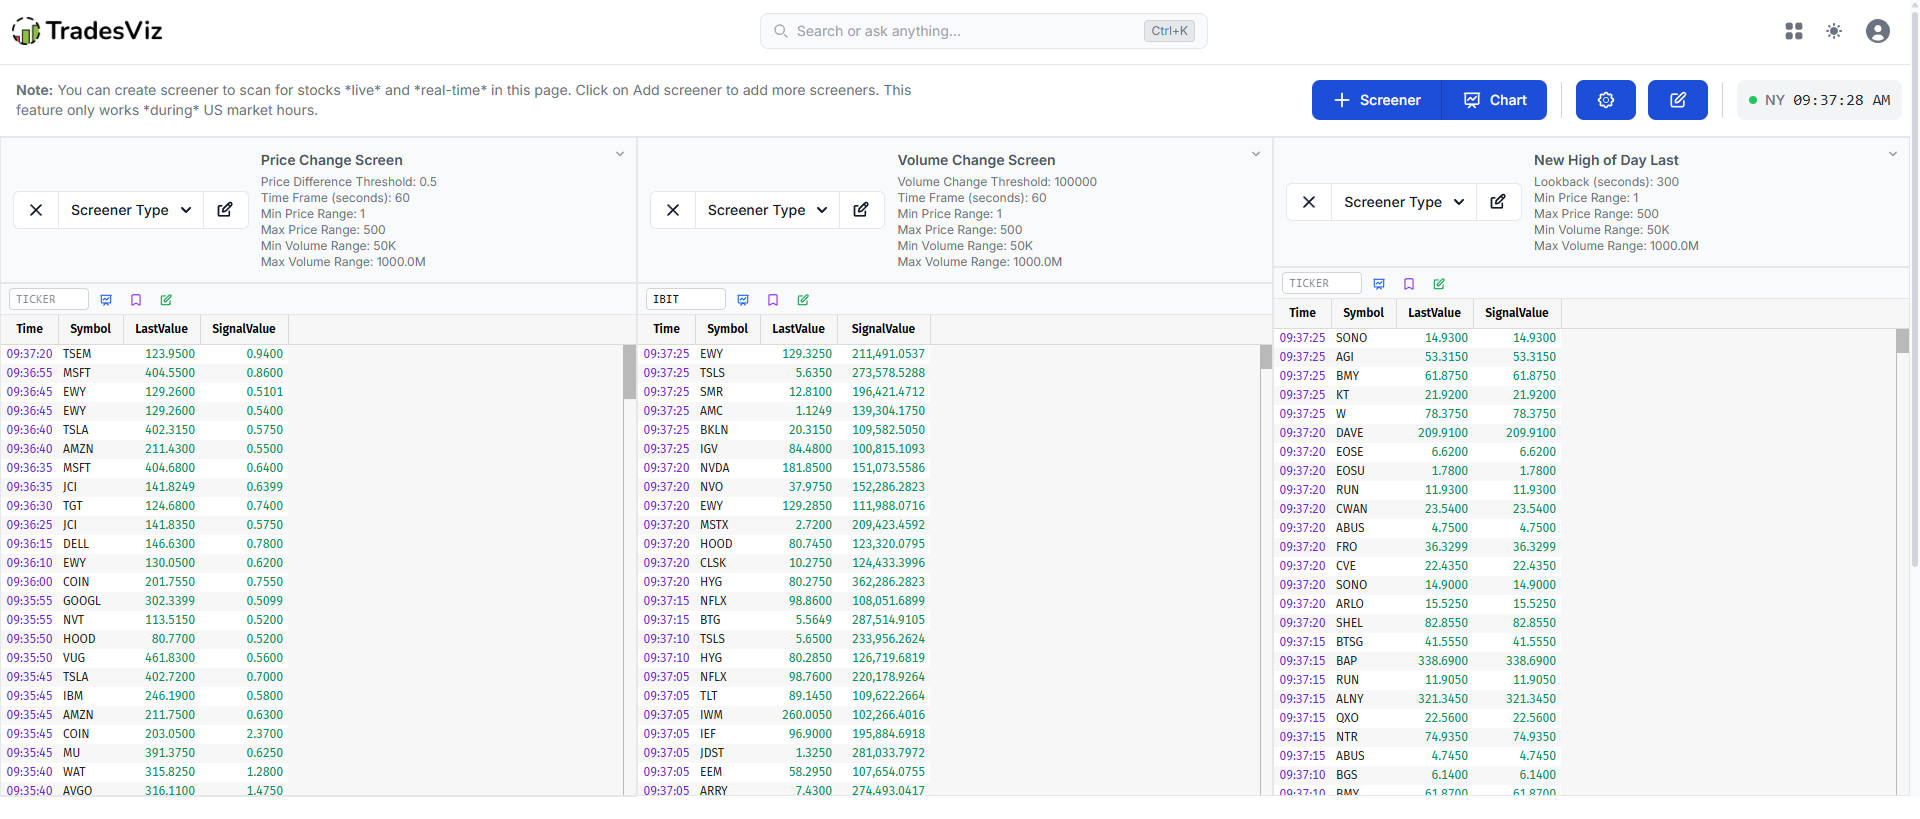Click the IBIT ticker input field
Image resolution: width=1920 pixels, height=819 pixels.
(686, 299)
